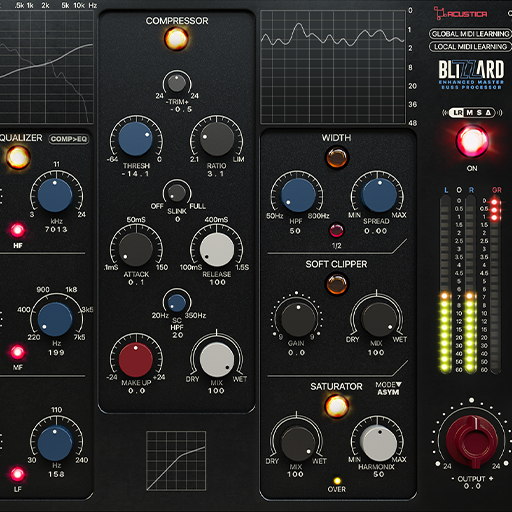Click the Acustica logo

[x=461, y=13]
